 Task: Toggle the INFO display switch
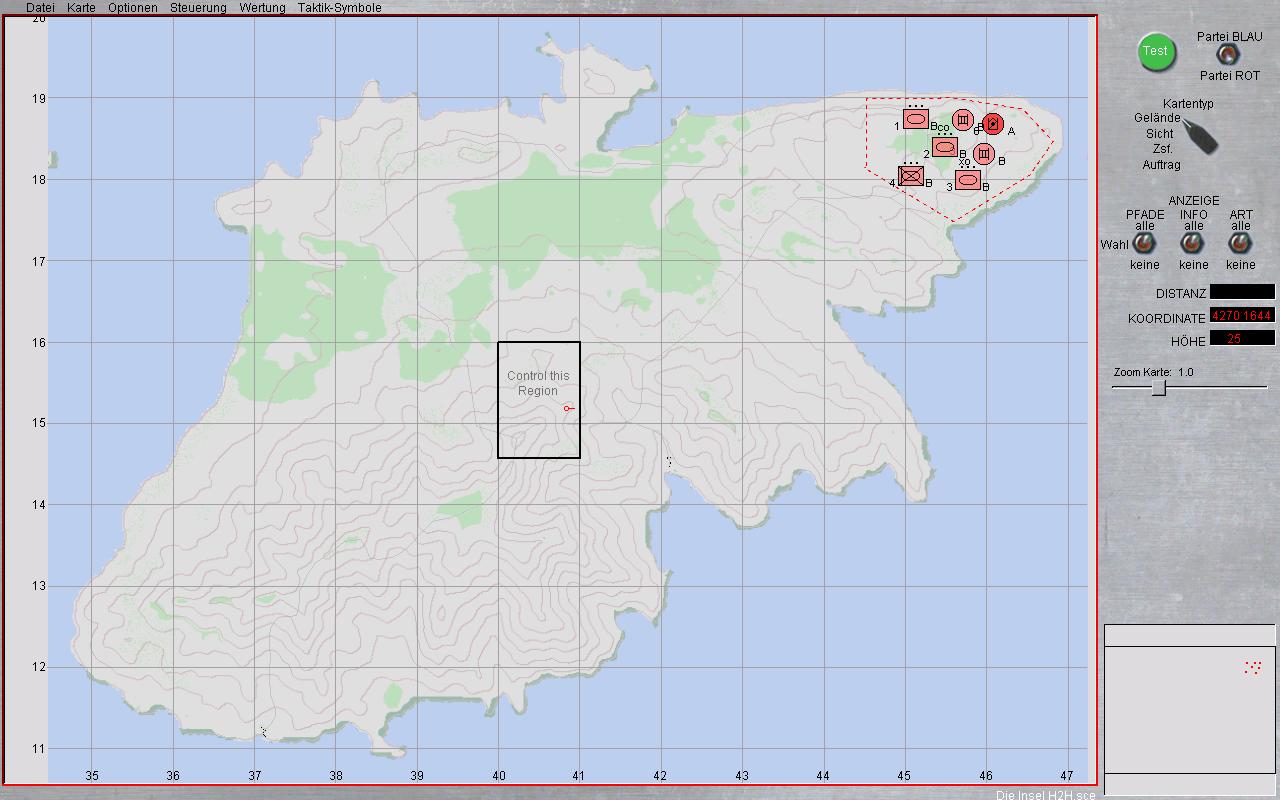click(1192, 244)
